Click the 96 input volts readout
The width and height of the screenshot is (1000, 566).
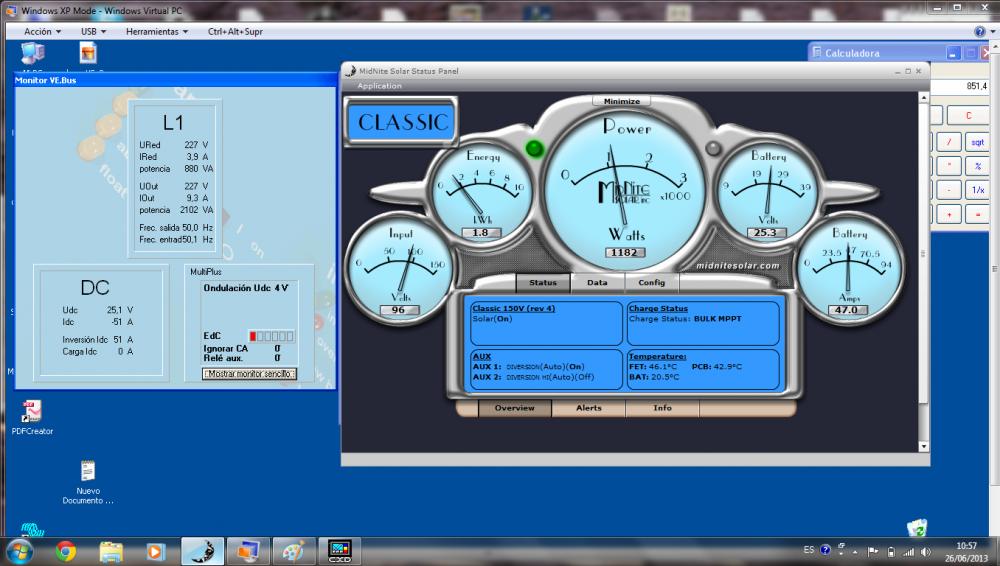(399, 309)
